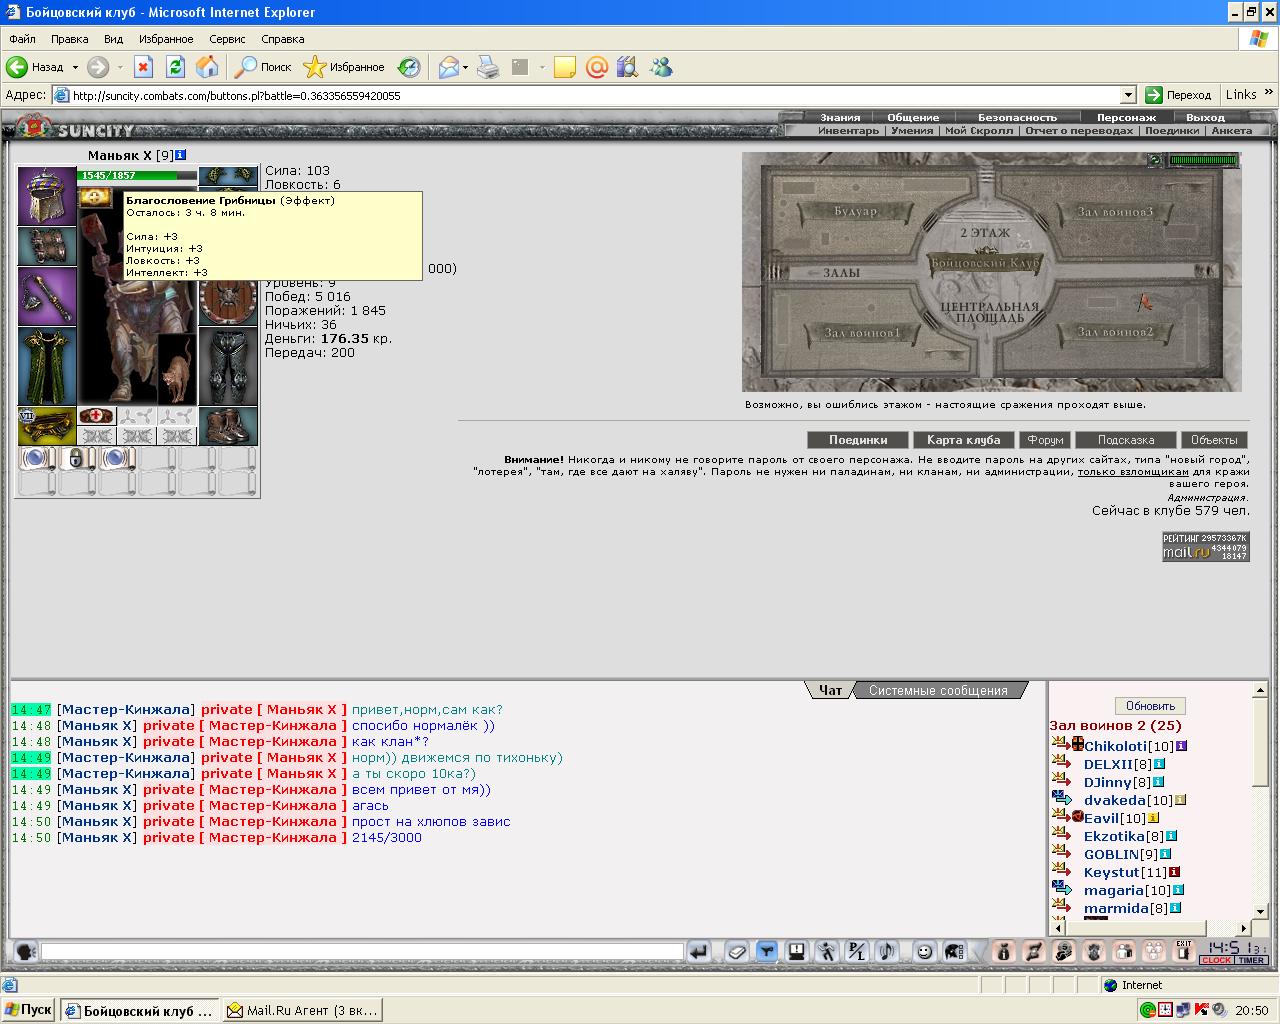Open IE History toolbar icon

point(408,67)
